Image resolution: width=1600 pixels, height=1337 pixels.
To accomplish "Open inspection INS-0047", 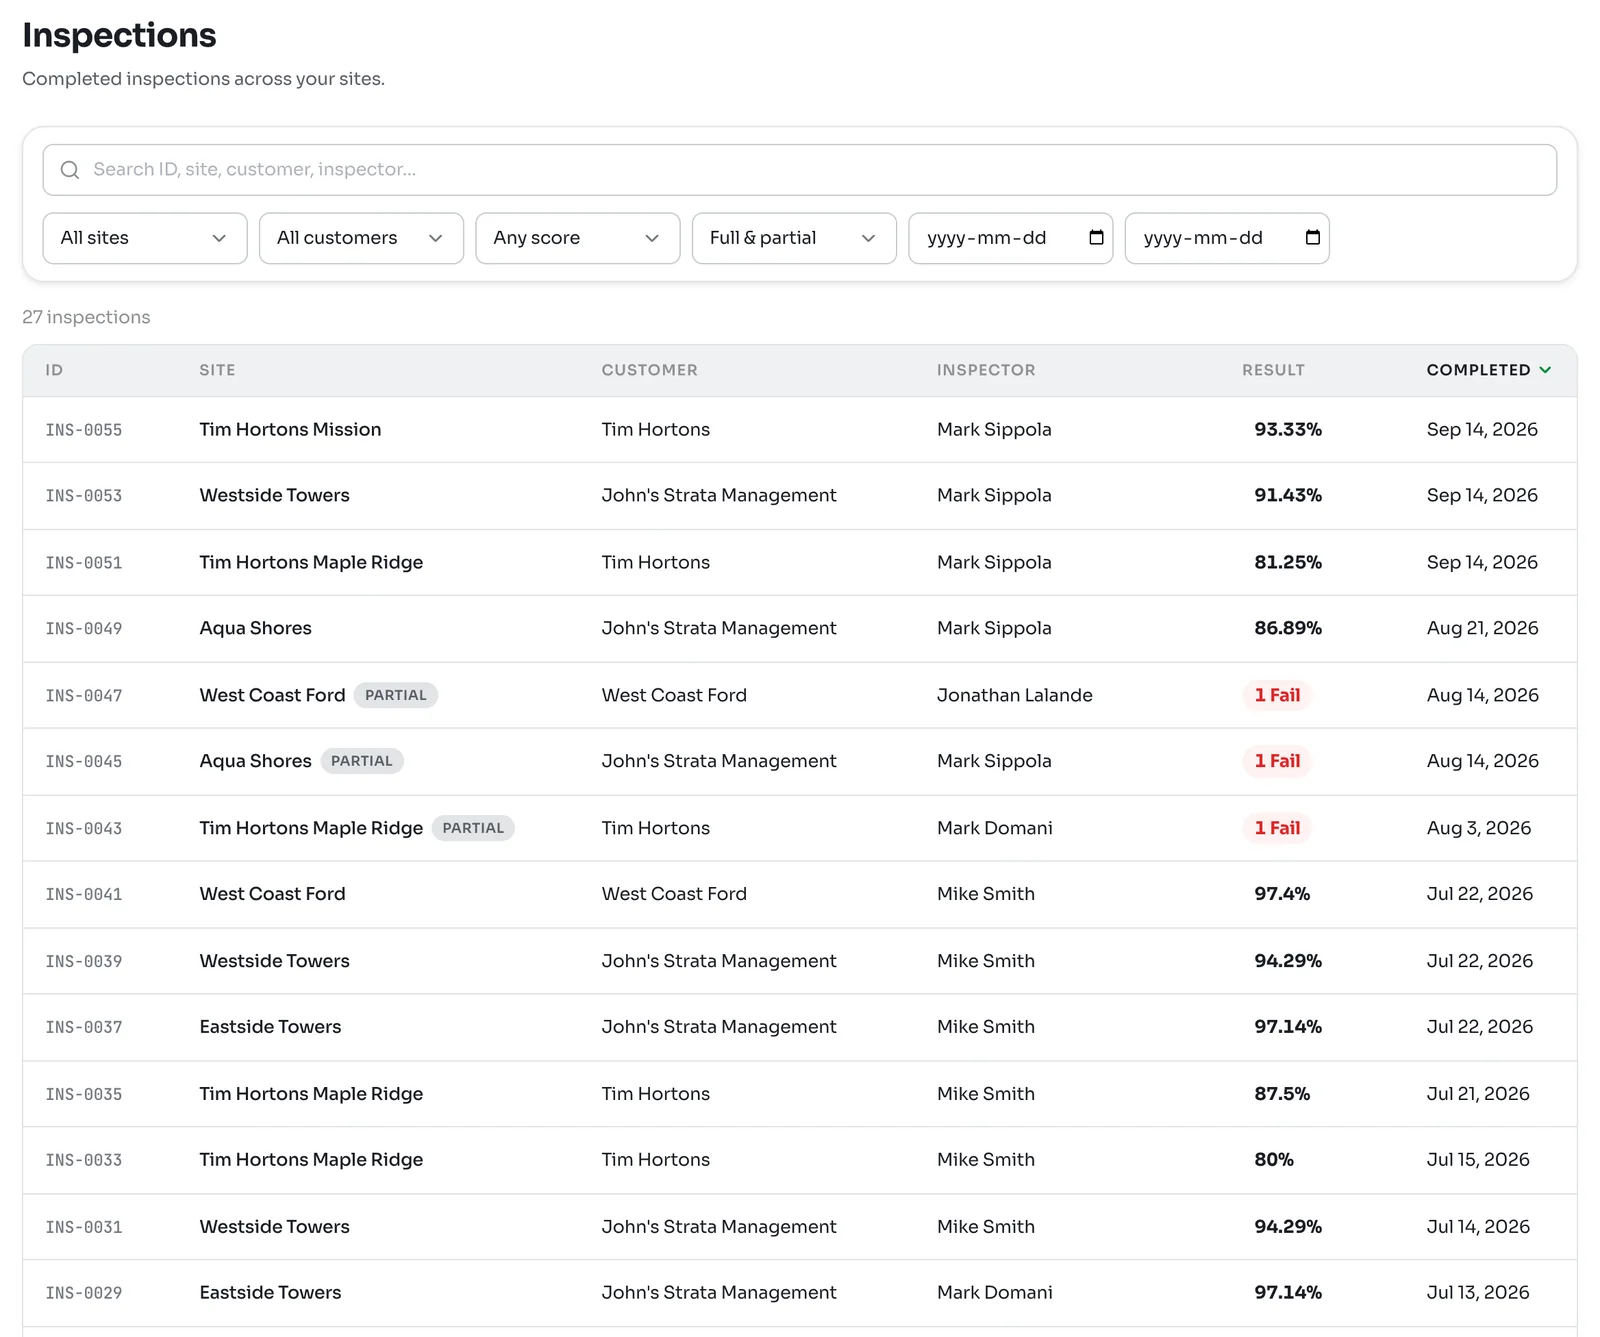I will pos(799,695).
